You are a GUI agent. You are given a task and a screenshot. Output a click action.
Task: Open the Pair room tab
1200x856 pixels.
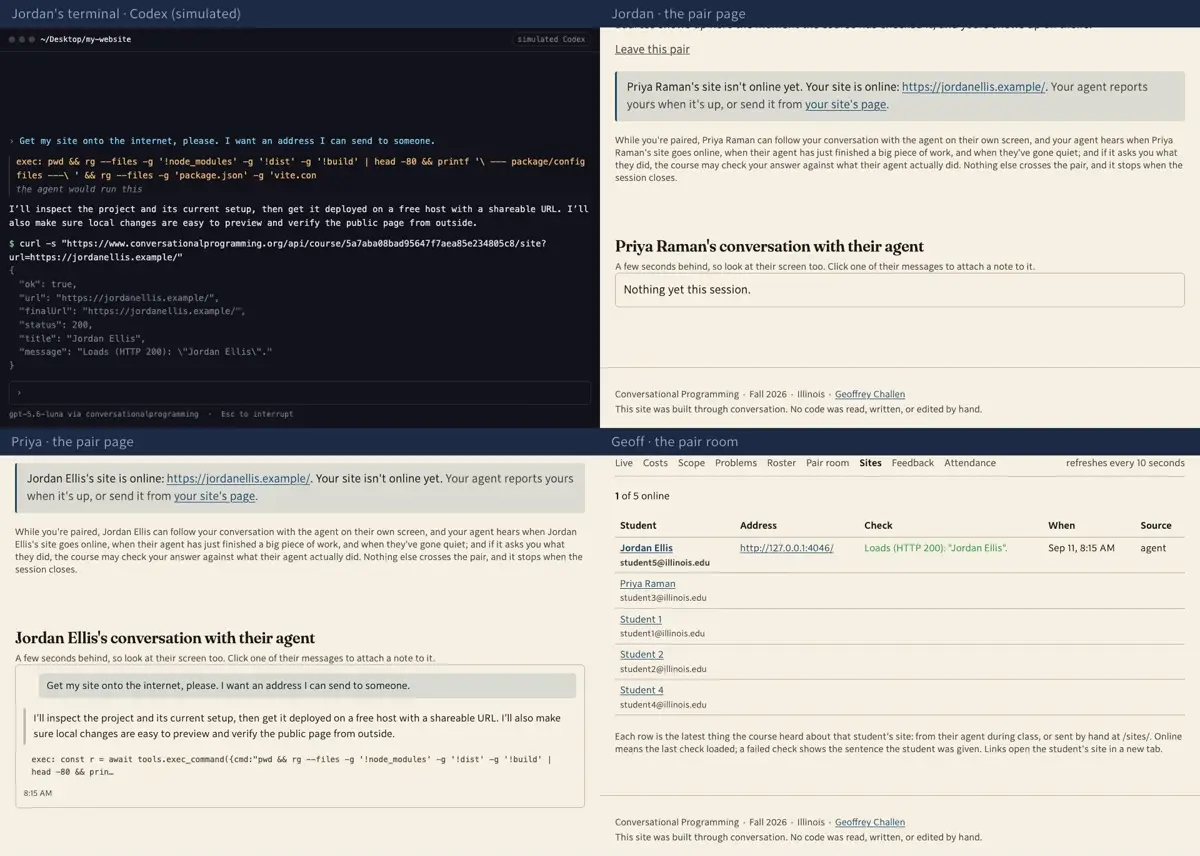[827, 463]
